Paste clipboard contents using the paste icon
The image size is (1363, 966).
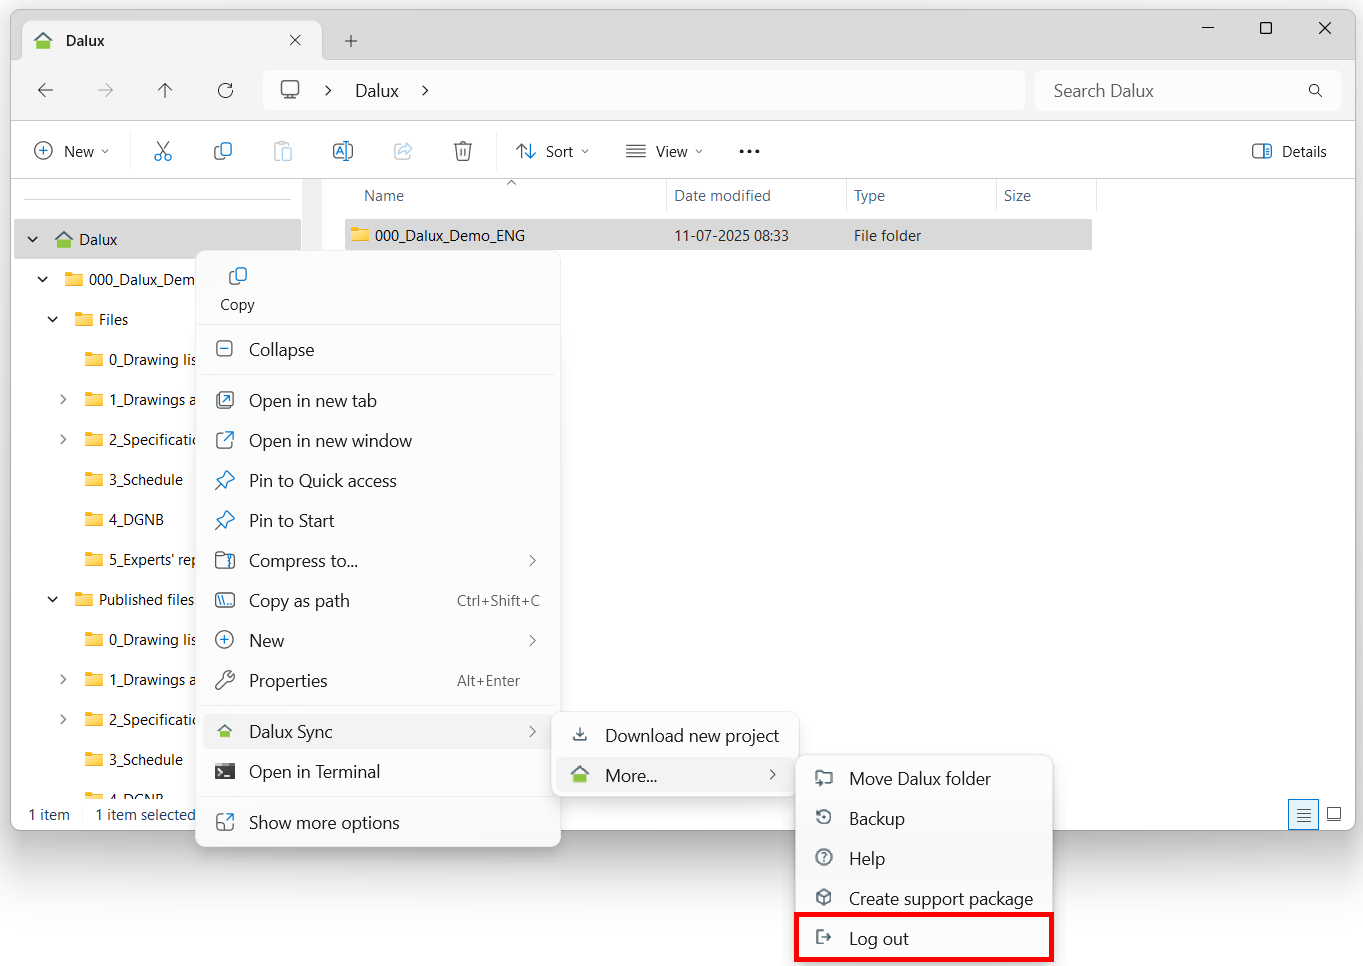tap(283, 151)
